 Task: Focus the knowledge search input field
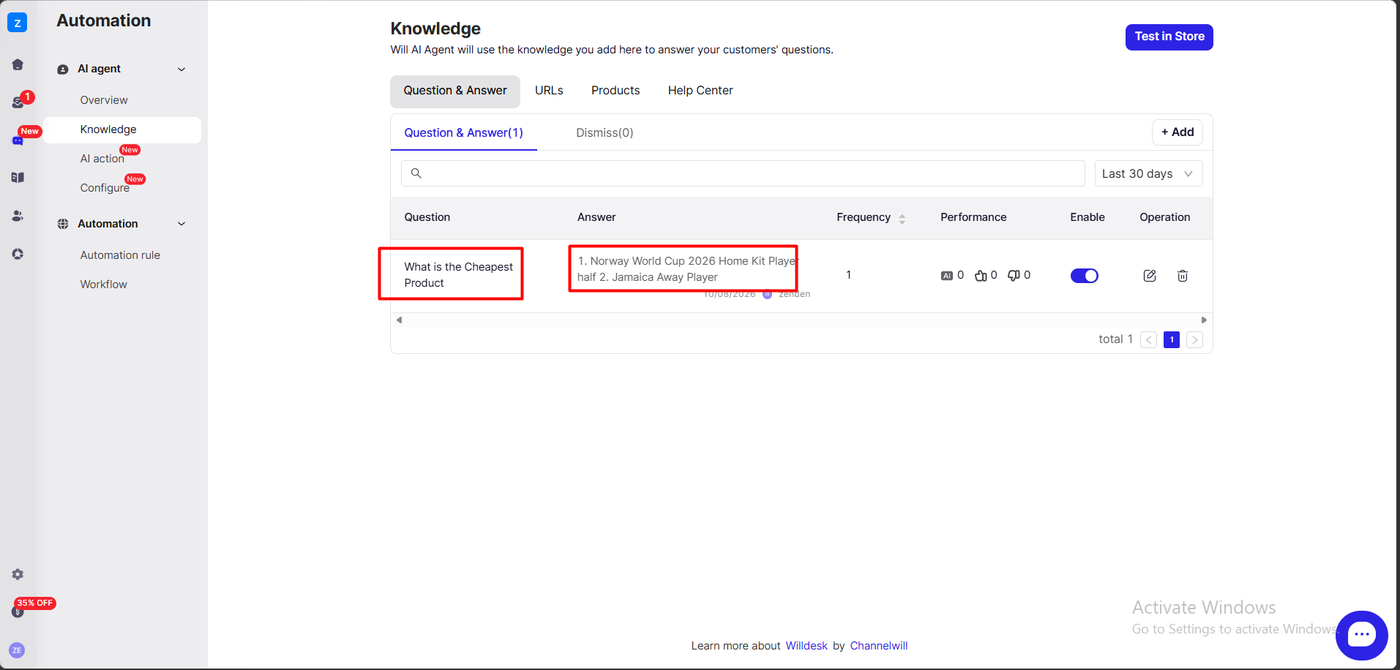(743, 173)
